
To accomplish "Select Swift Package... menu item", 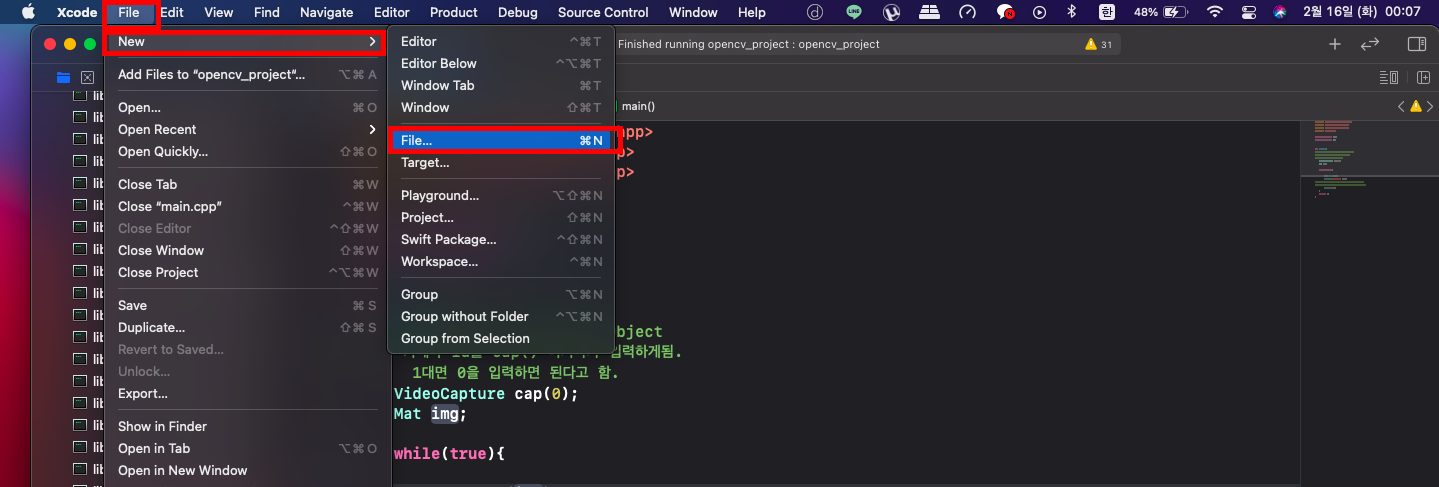I will pos(501,239).
